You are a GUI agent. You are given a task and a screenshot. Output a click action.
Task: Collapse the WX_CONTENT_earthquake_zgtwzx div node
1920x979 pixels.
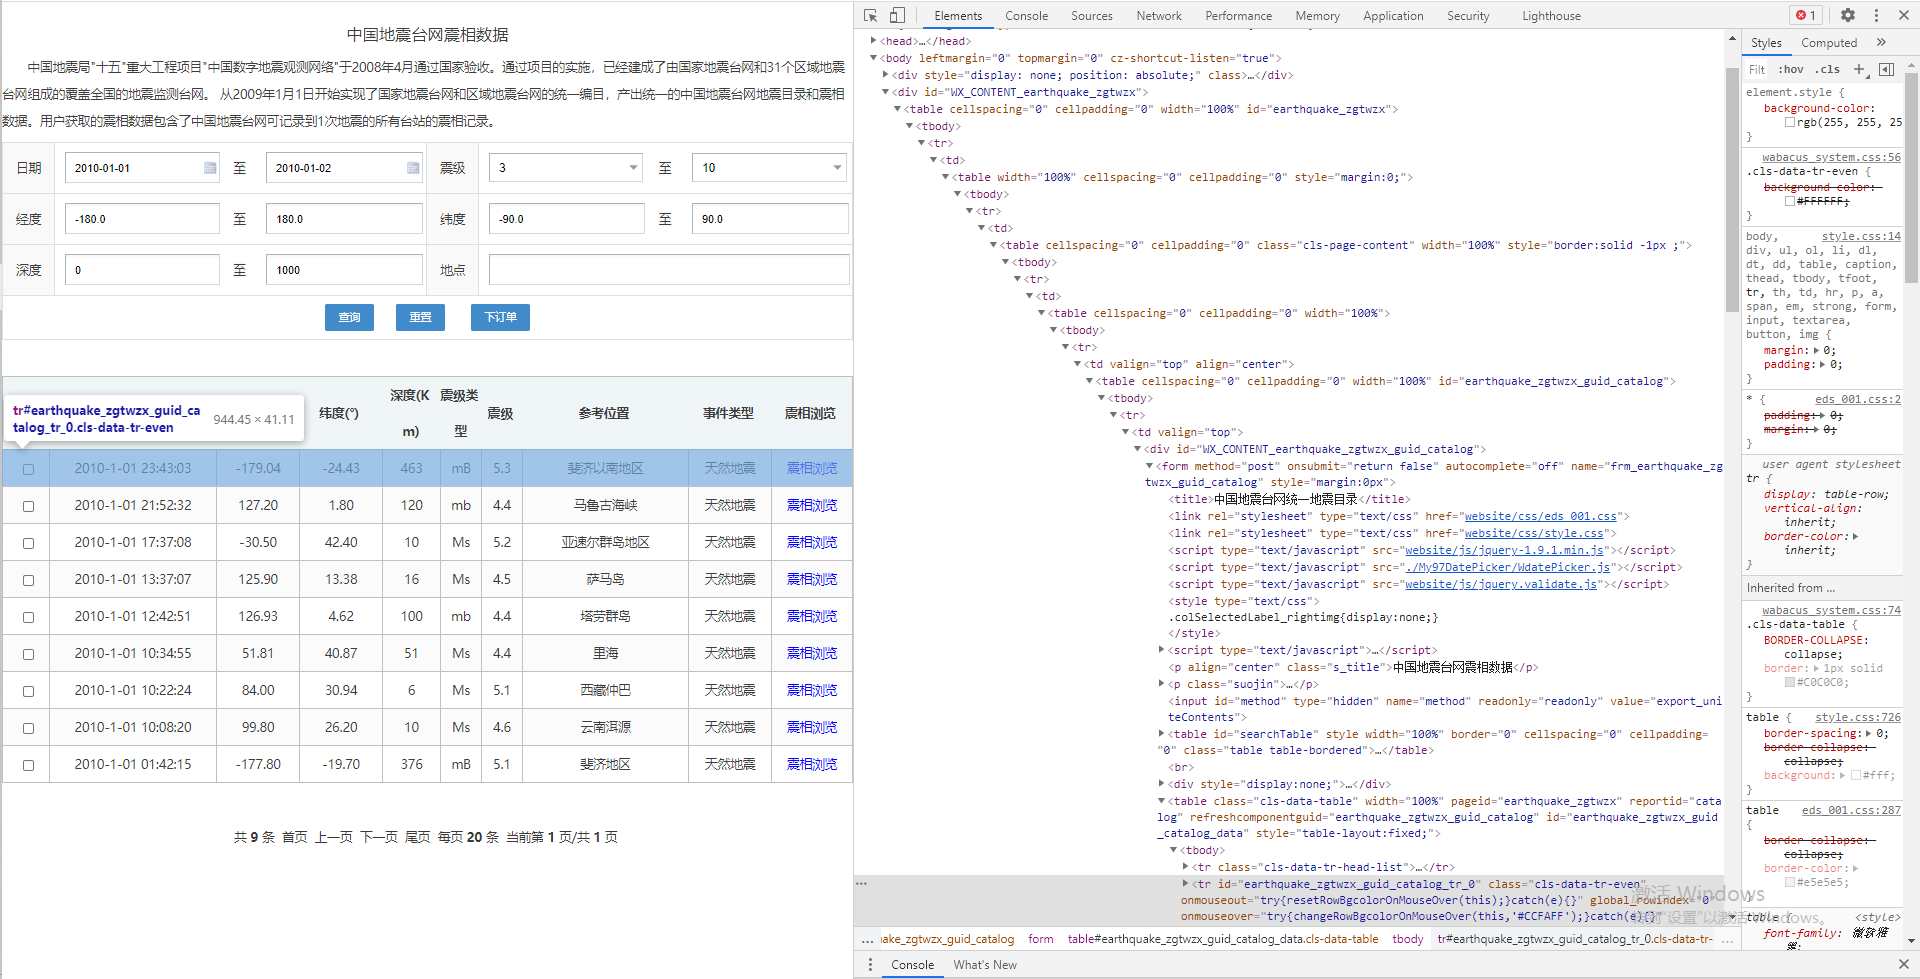(886, 92)
